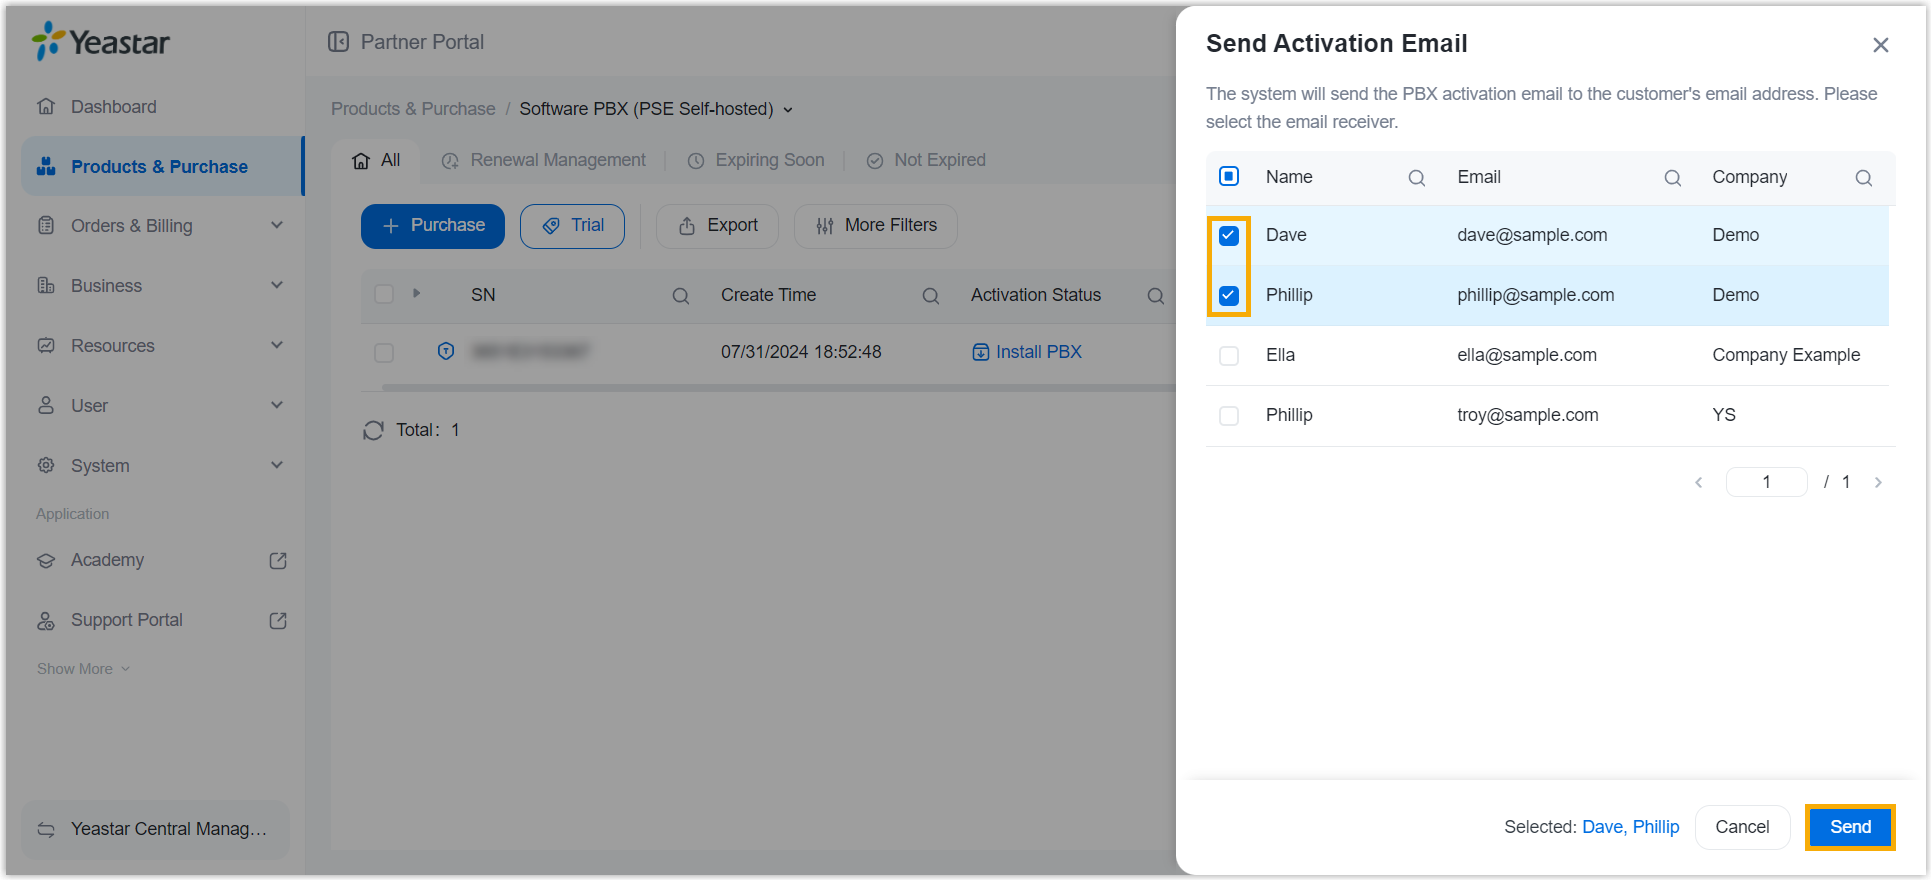Select the checkbox for troy@sample.com row
The width and height of the screenshot is (1932, 881).
pyautogui.click(x=1229, y=416)
